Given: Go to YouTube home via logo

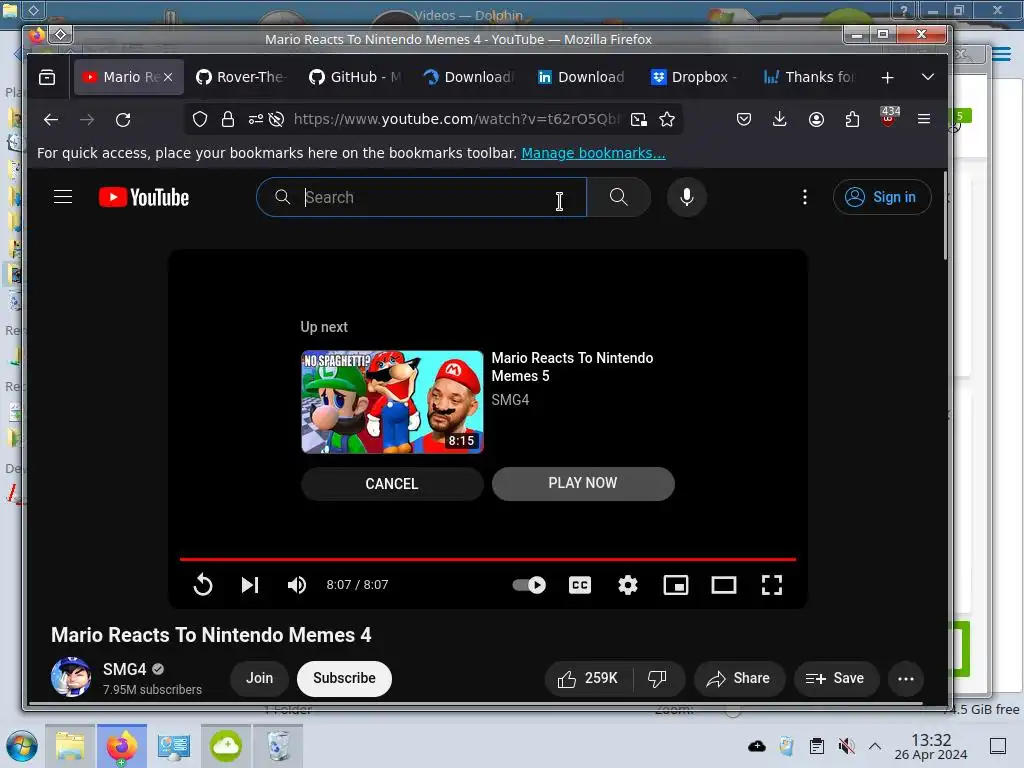Looking at the screenshot, I should click(144, 197).
